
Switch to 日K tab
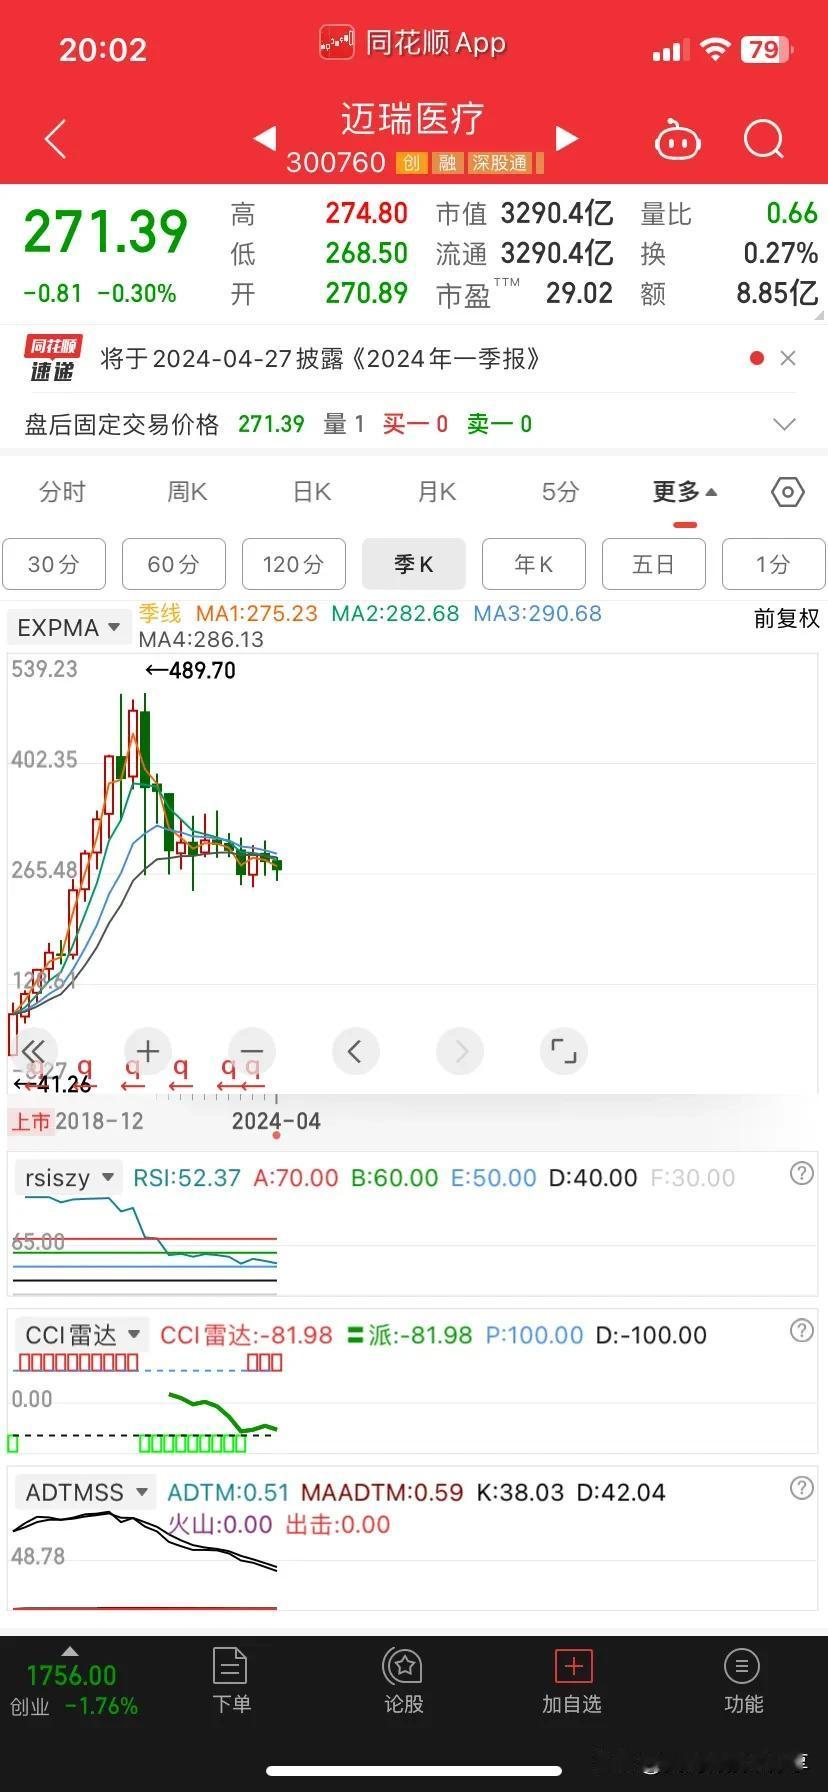[x=312, y=492]
